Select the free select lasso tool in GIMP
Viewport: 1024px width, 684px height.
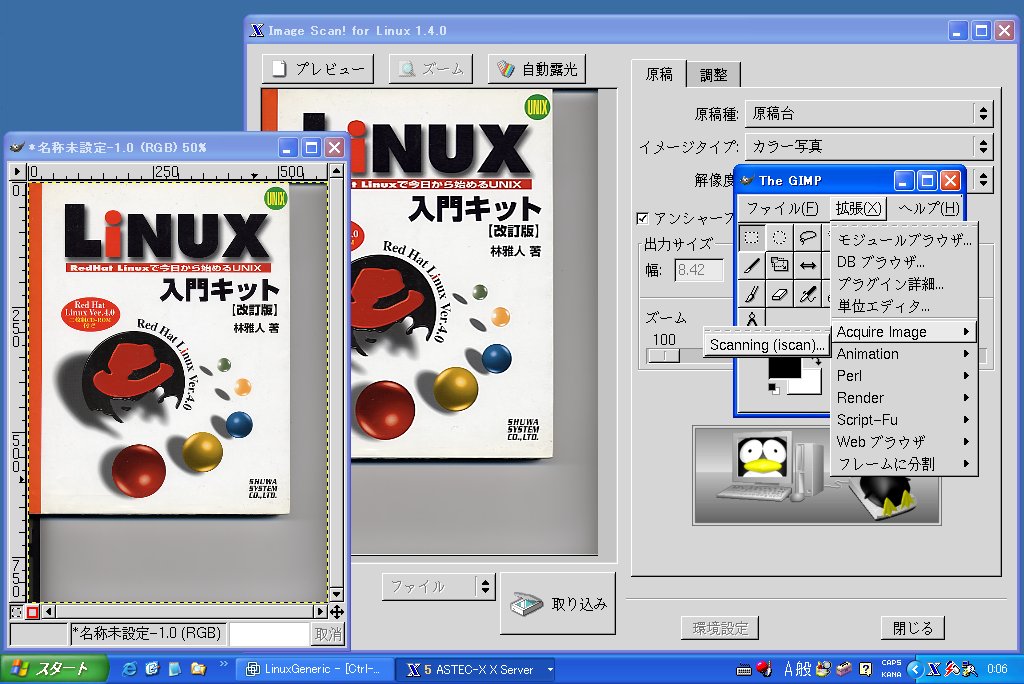click(x=808, y=237)
